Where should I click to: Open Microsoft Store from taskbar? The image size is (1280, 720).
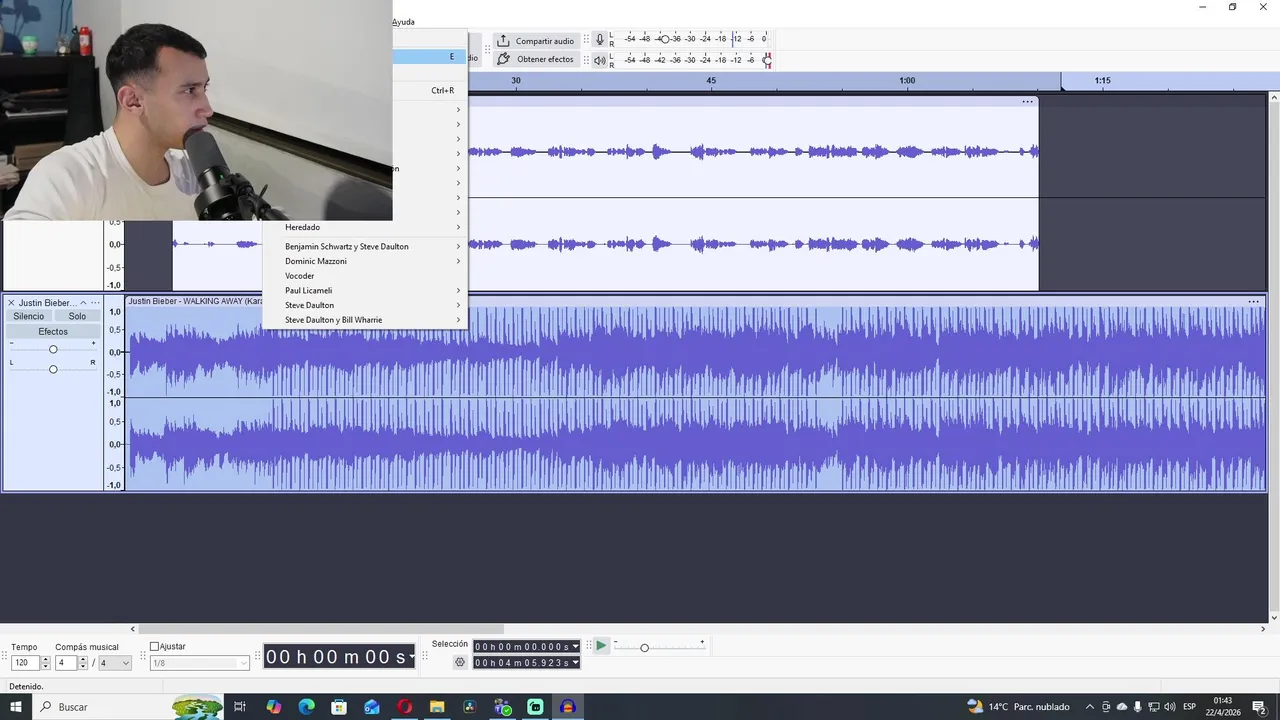point(339,707)
